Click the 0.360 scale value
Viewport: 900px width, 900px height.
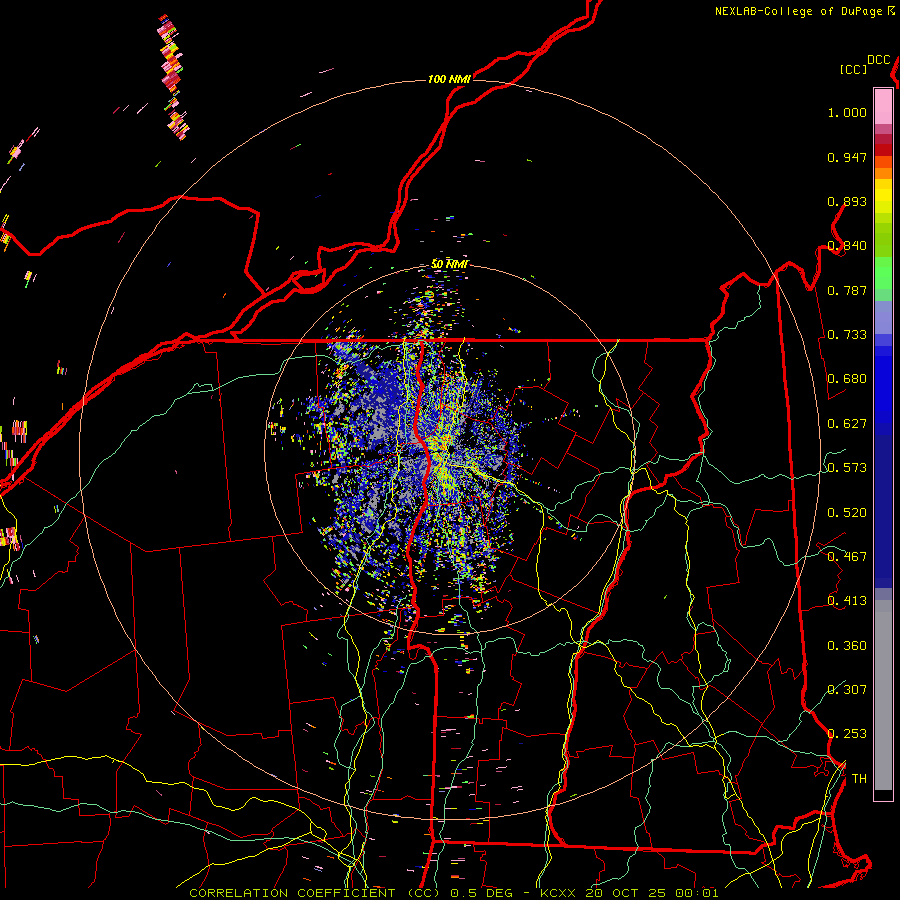(x=847, y=646)
